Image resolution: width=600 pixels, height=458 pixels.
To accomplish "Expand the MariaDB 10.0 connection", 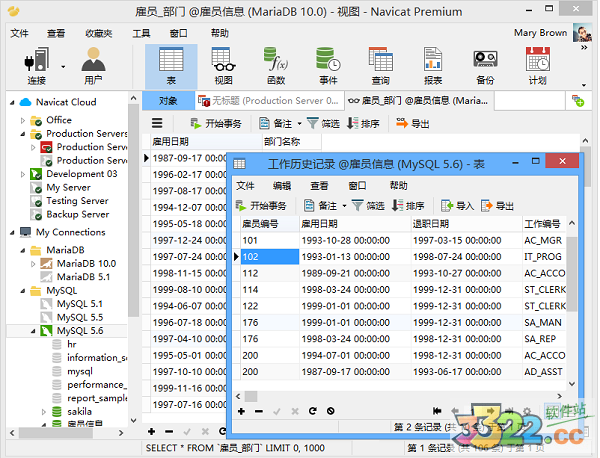I will coord(33,264).
